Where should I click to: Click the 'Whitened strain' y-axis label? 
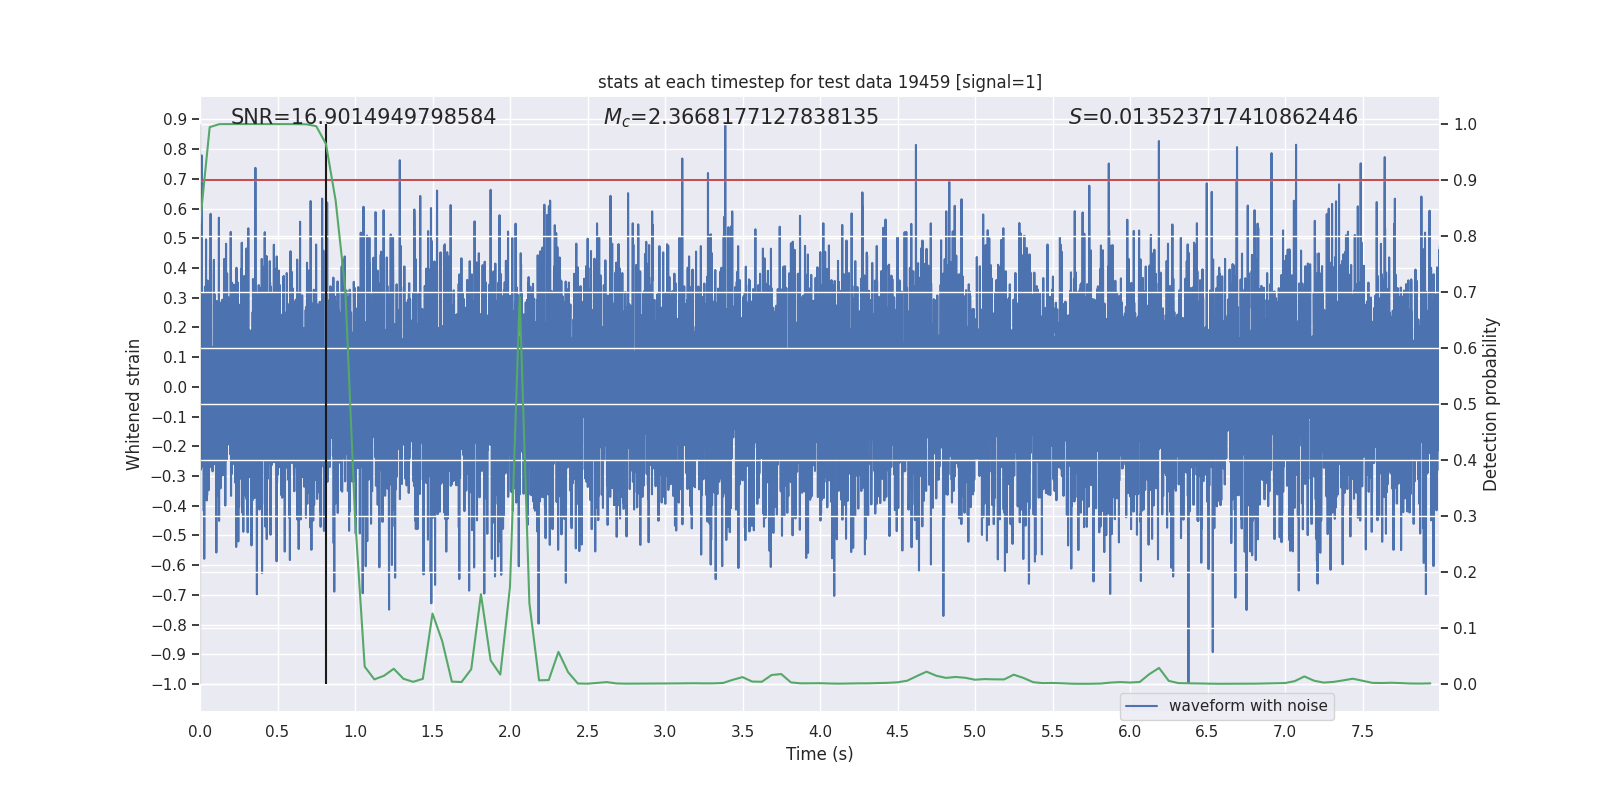(x=134, y=404)
